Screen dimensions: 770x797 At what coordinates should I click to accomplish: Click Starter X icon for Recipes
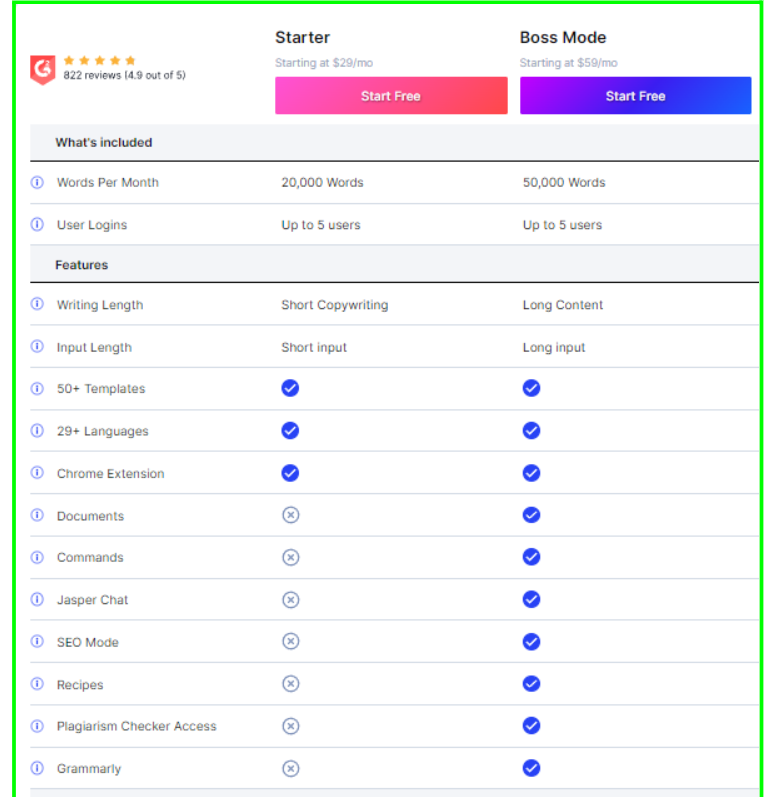click(291, 684)
